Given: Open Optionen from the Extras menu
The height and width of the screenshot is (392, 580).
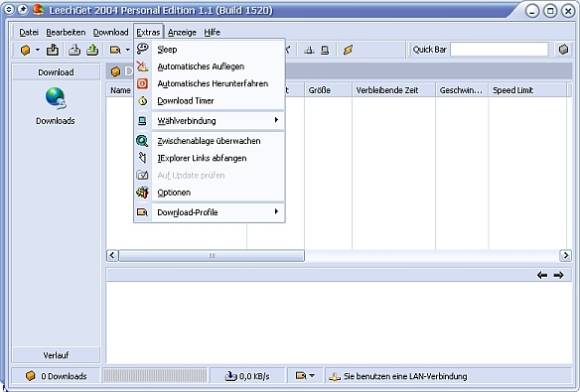Looking at the screenshot, I should click(209, 192).
